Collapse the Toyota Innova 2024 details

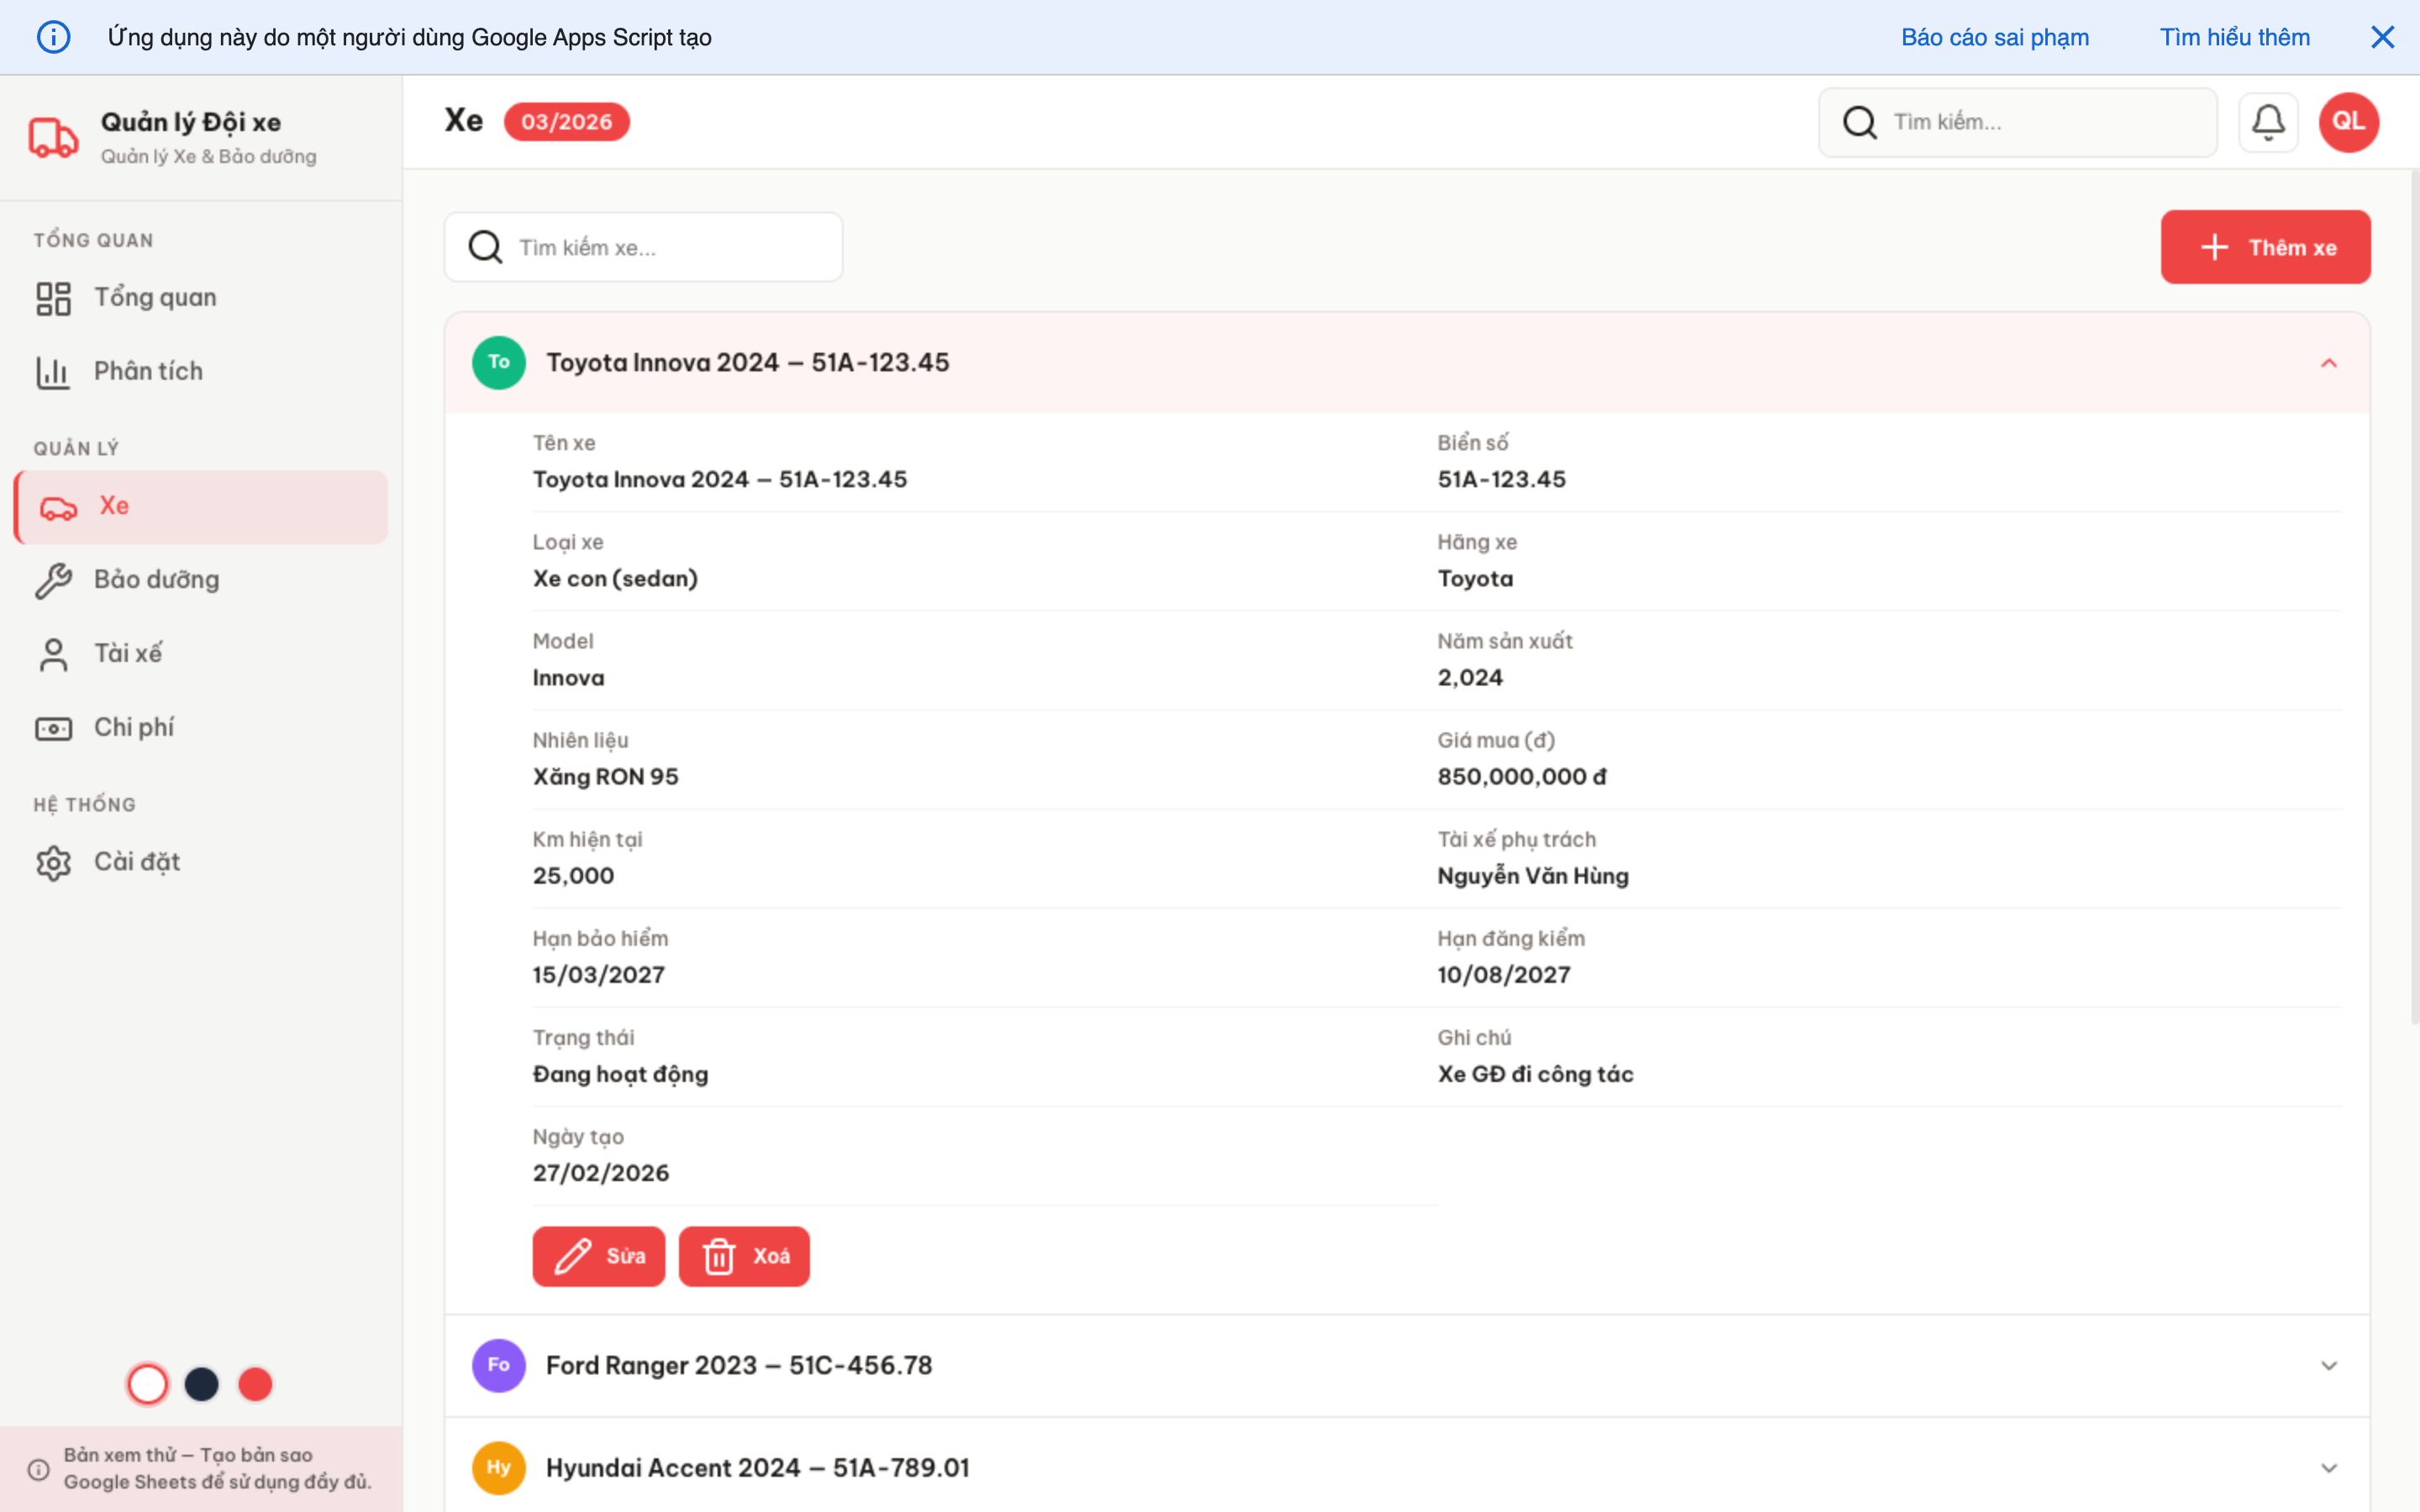[2330, 362]
